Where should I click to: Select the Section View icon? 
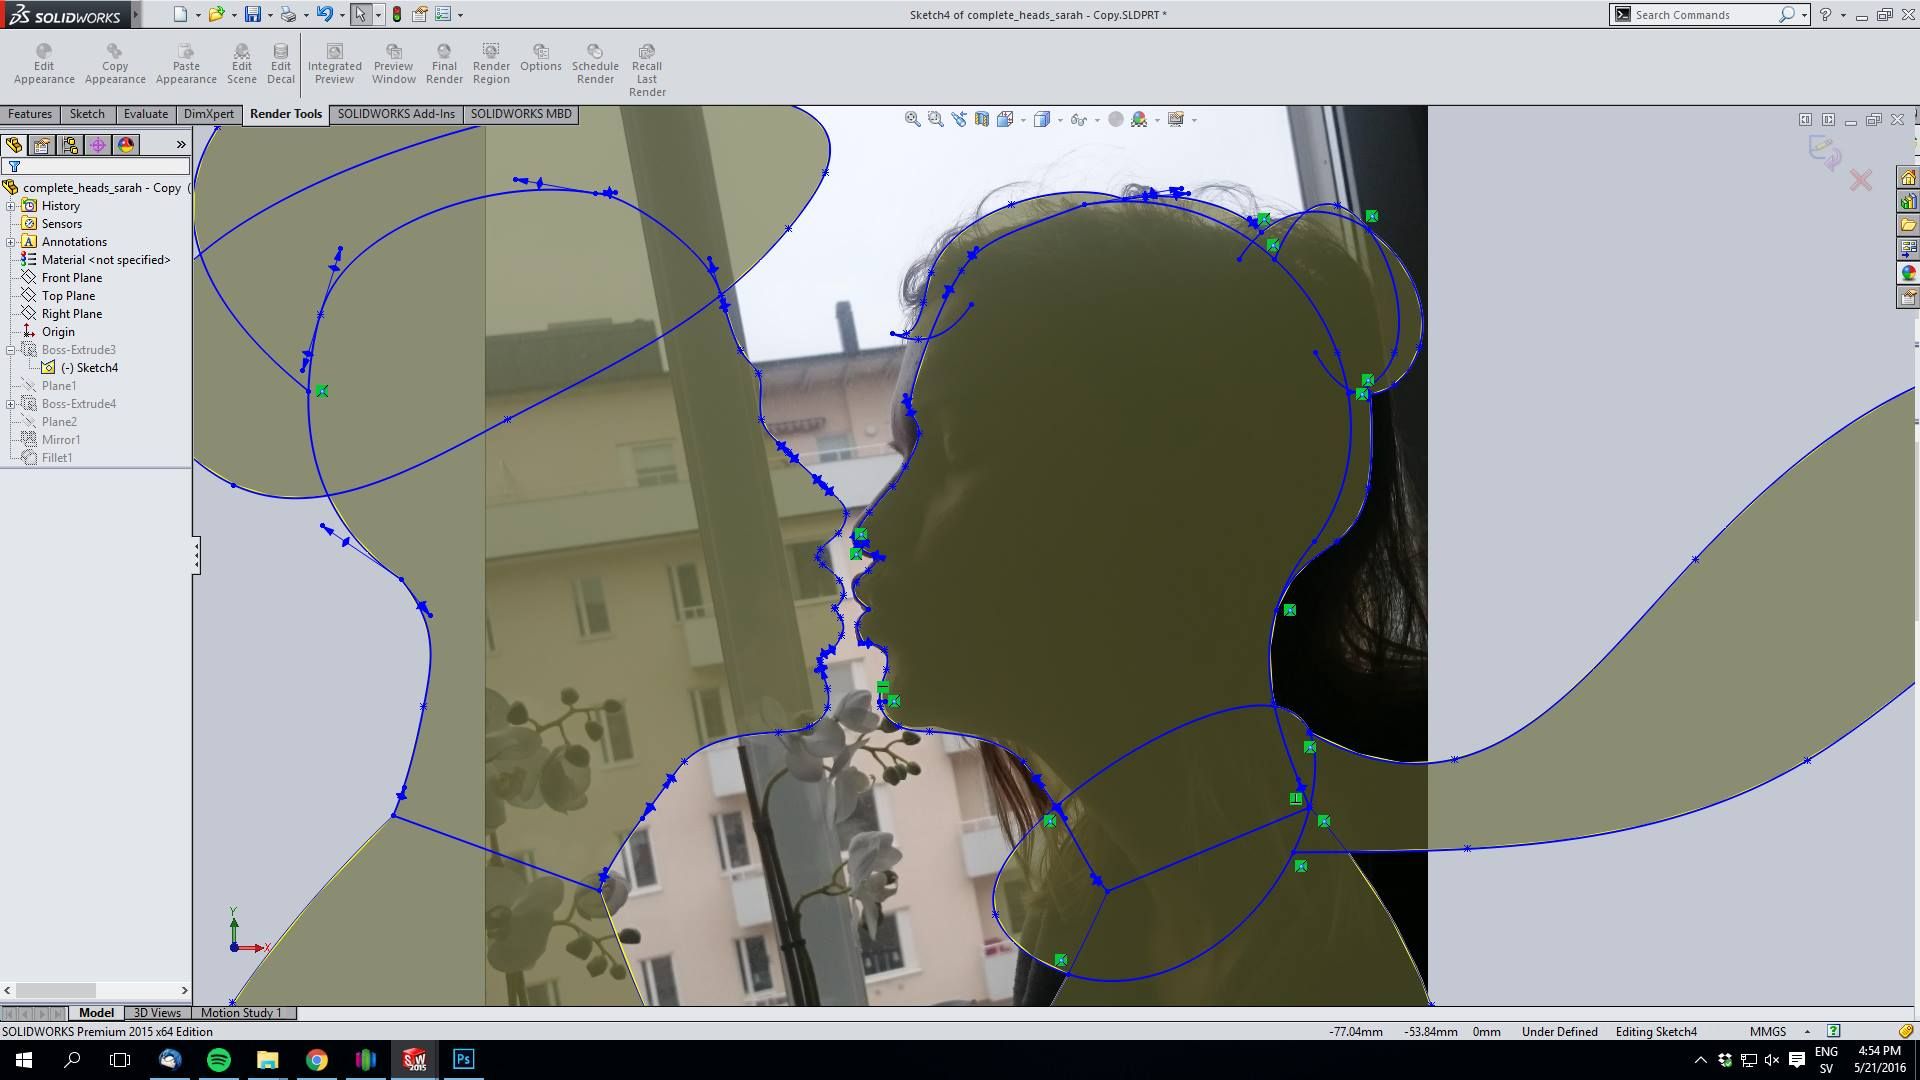982,119
